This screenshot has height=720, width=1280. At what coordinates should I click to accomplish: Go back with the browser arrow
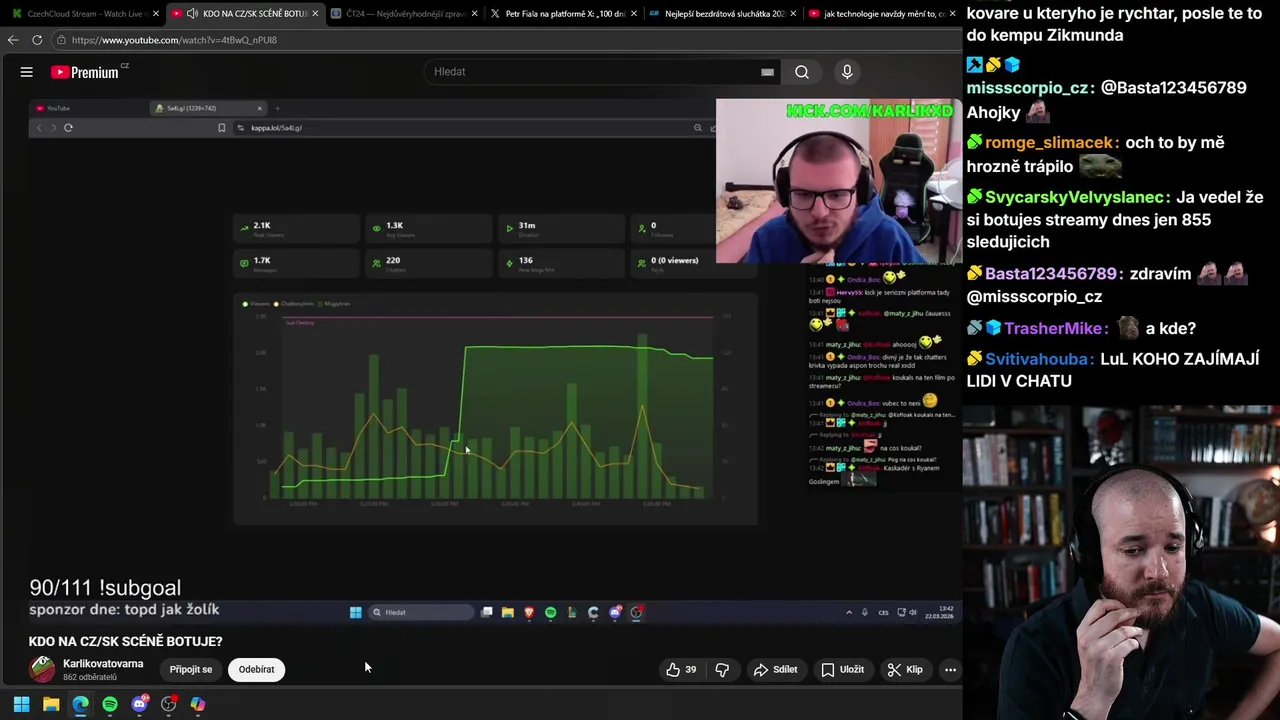pyautogui.click(x=13, y=40)
